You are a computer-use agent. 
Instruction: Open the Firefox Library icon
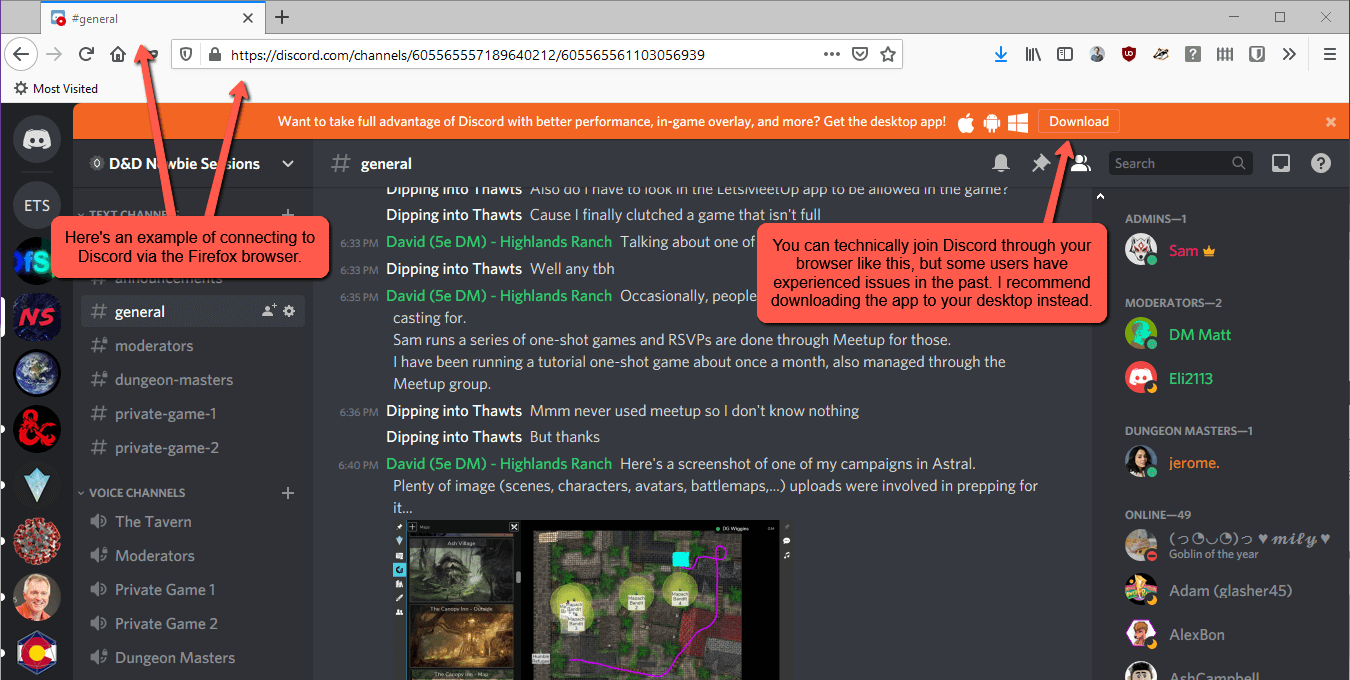[x=1033, y=55]
